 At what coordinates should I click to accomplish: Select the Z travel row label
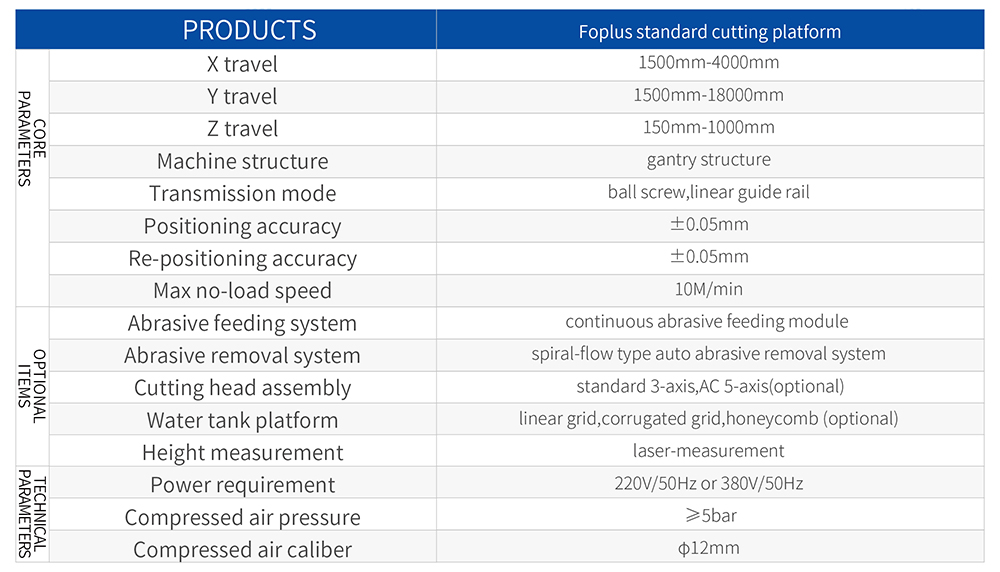click(x=242, y=129)
